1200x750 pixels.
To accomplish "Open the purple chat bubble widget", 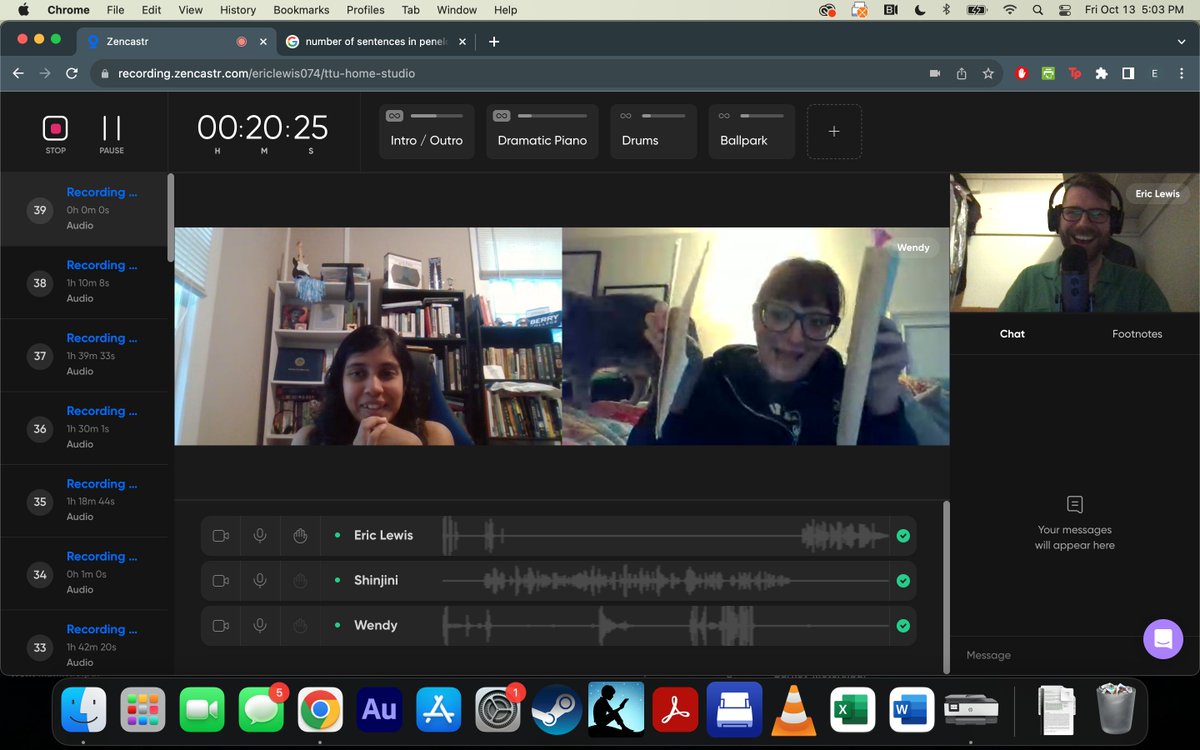I will 1163,638.
